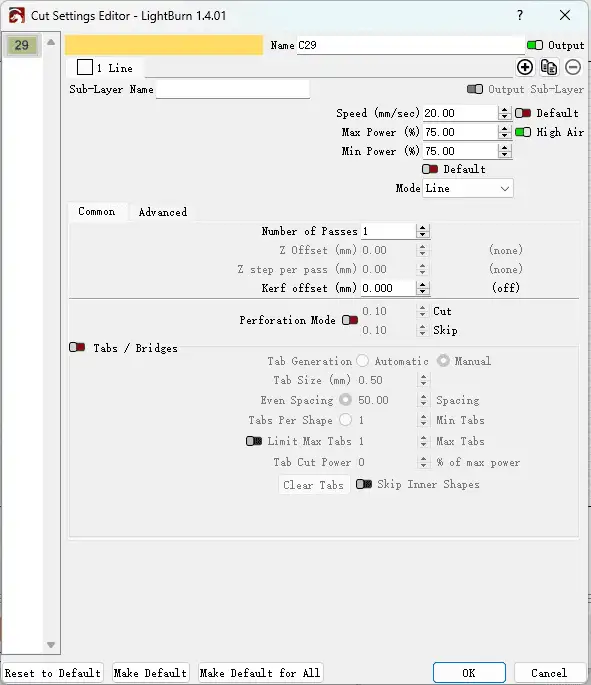Click the Min Power value 75.00

coord(460,151)
